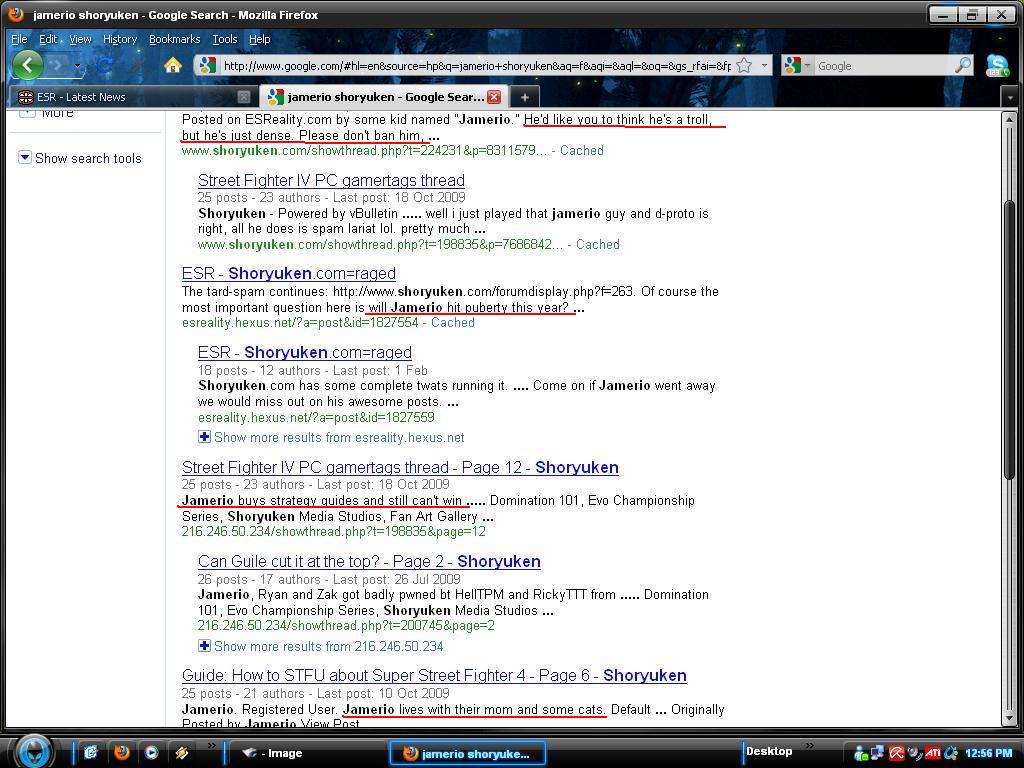Viewport: 1024px width, 768px height.
Task: Close the jamerio shoryuken Google Search tab
Action: coord(493,97)
